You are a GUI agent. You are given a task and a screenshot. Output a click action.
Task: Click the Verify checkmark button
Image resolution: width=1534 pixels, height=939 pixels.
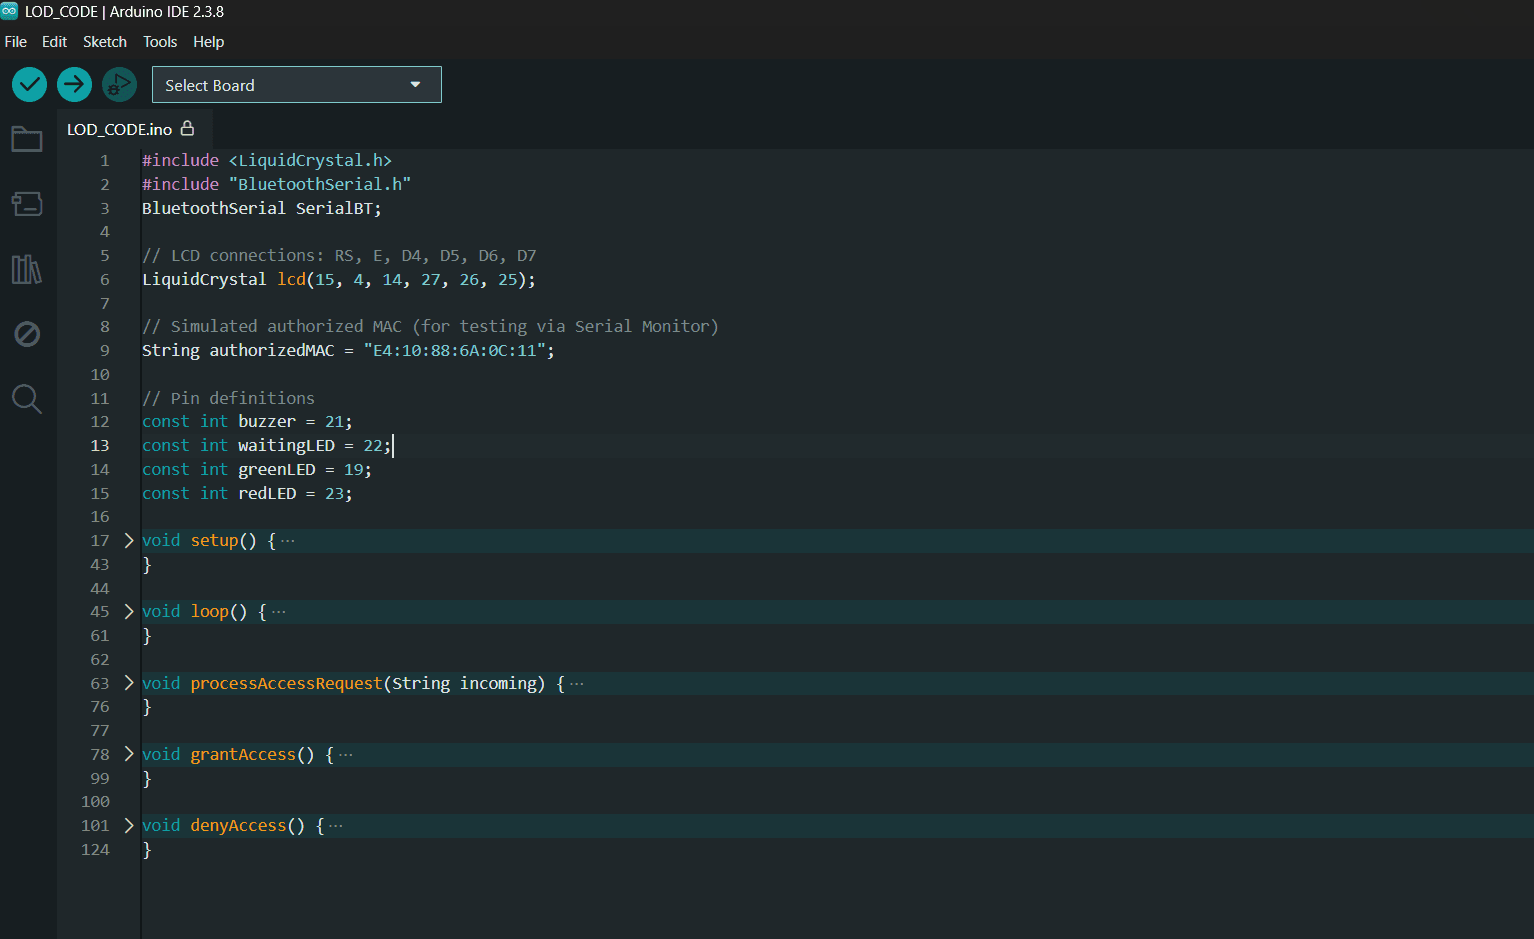click(x=30, y=85)
